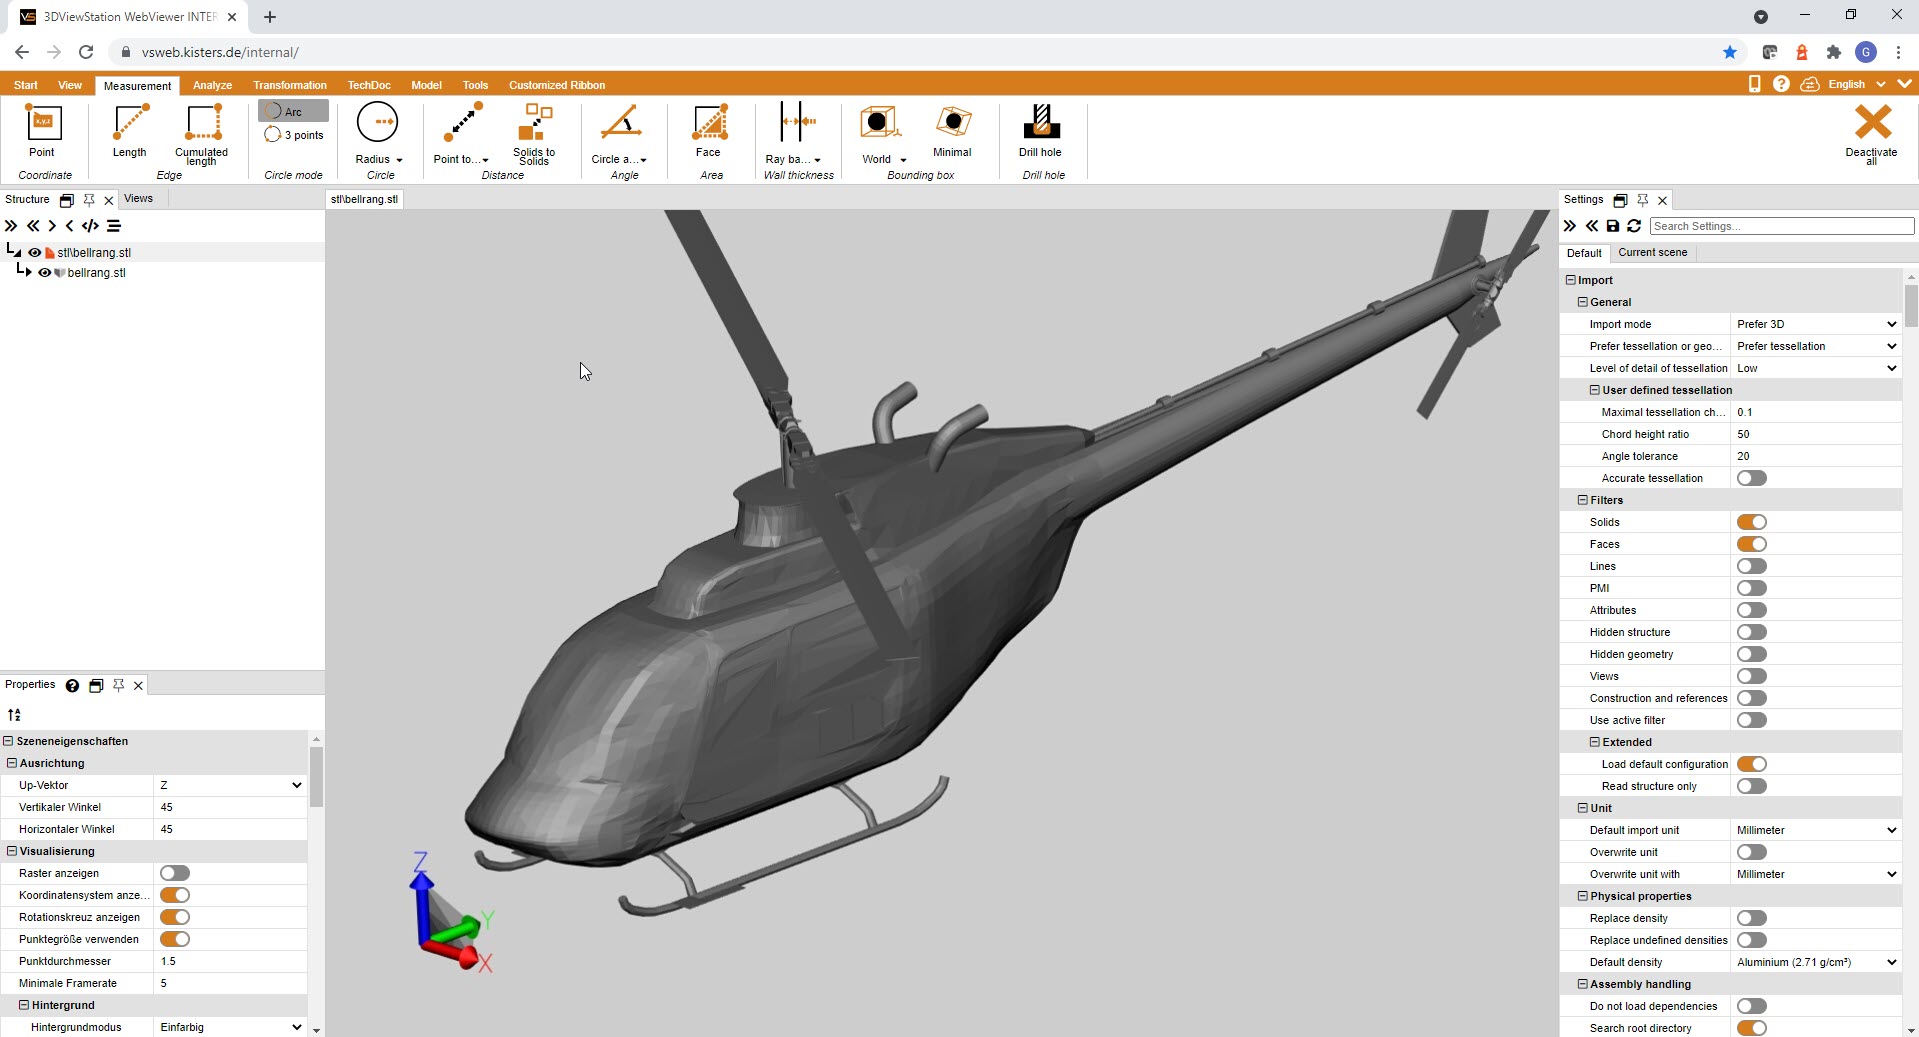Select the Point to distance tool
Image resolution: width=1919 pixels, height=1037 pixels.
461,132
